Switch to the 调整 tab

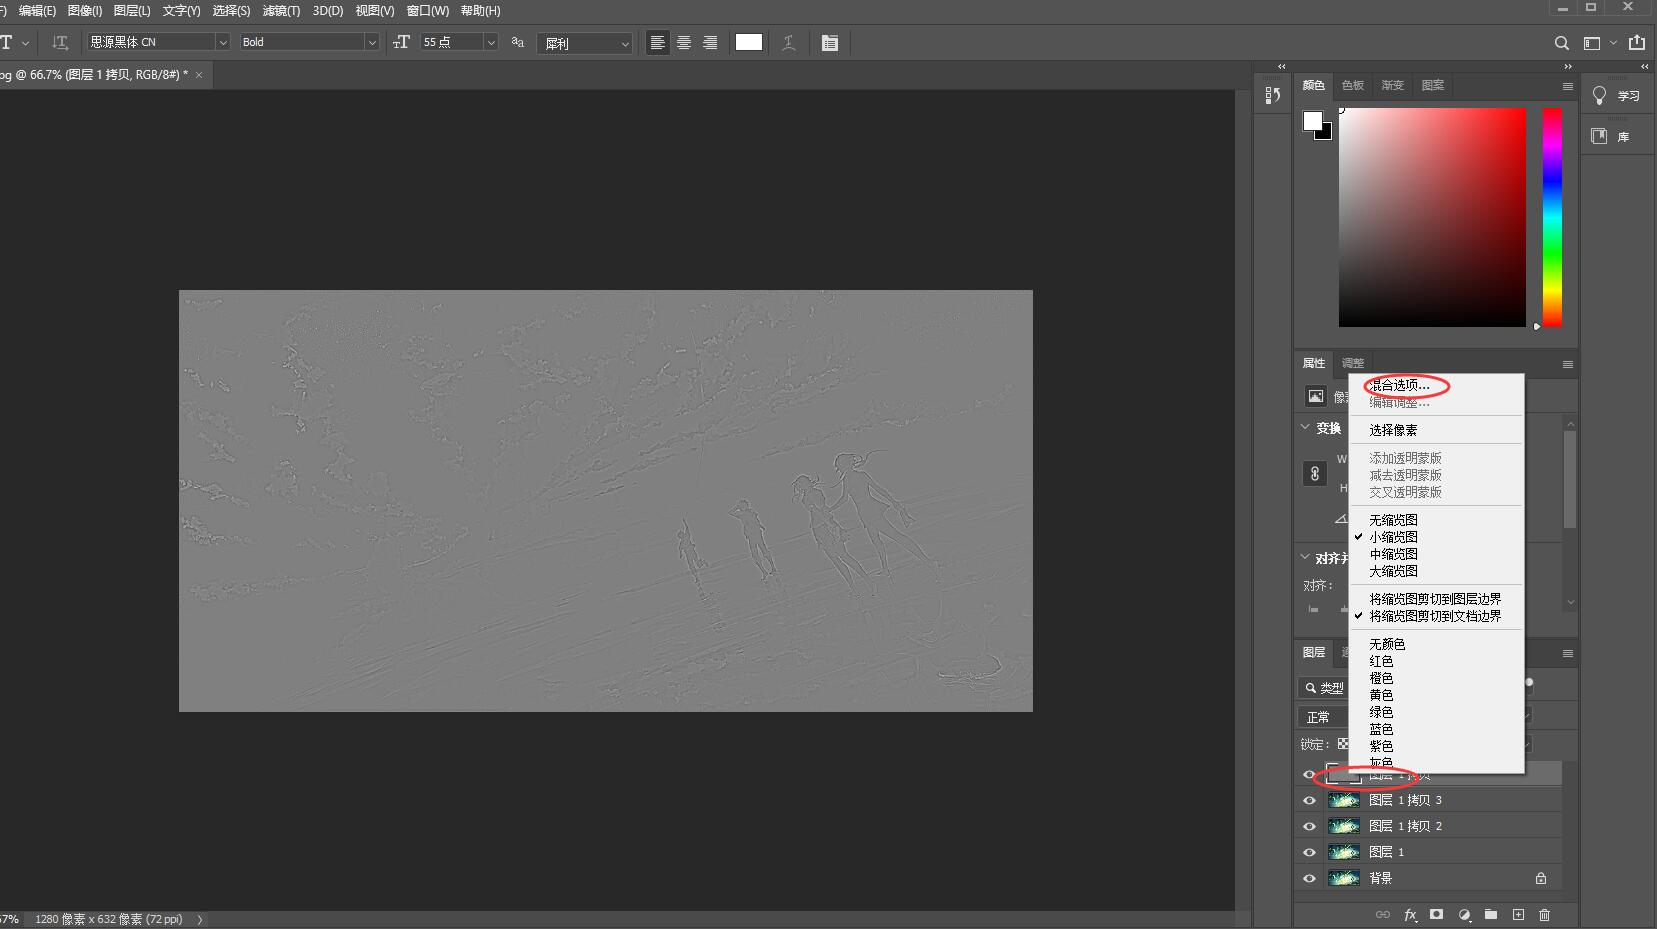1353,363
